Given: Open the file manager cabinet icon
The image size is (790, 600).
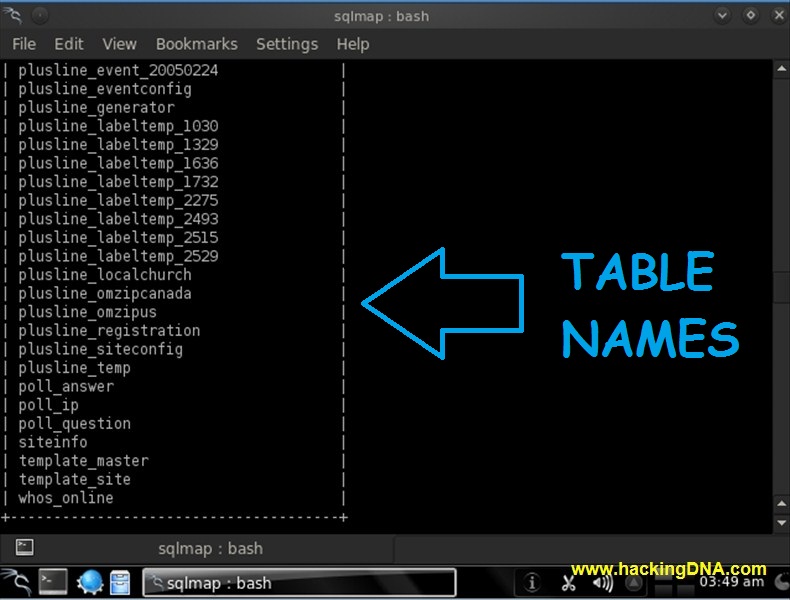Looking at the screenshot, I should click(x=120, y=583).
